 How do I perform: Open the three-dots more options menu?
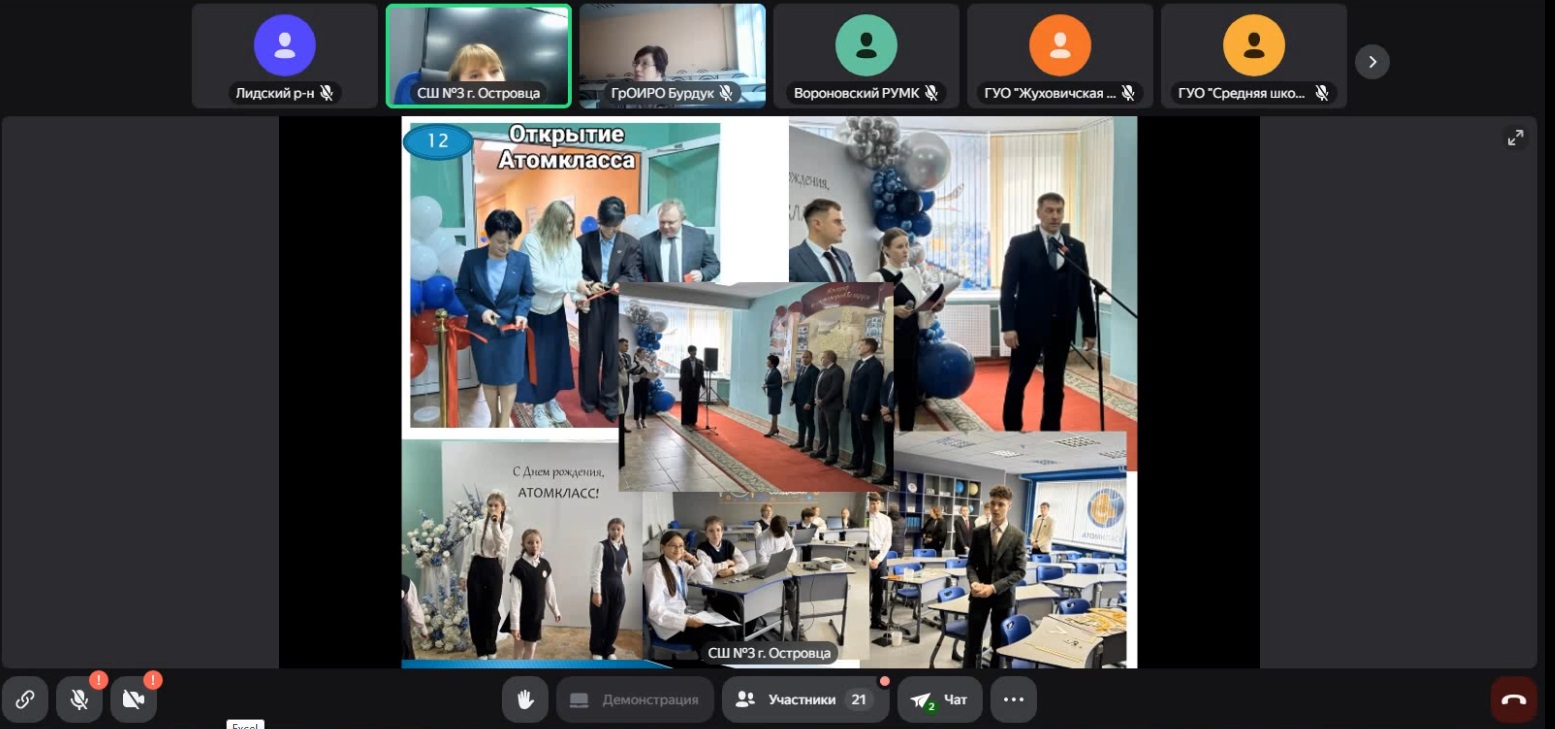click(x=1013, y=700)
